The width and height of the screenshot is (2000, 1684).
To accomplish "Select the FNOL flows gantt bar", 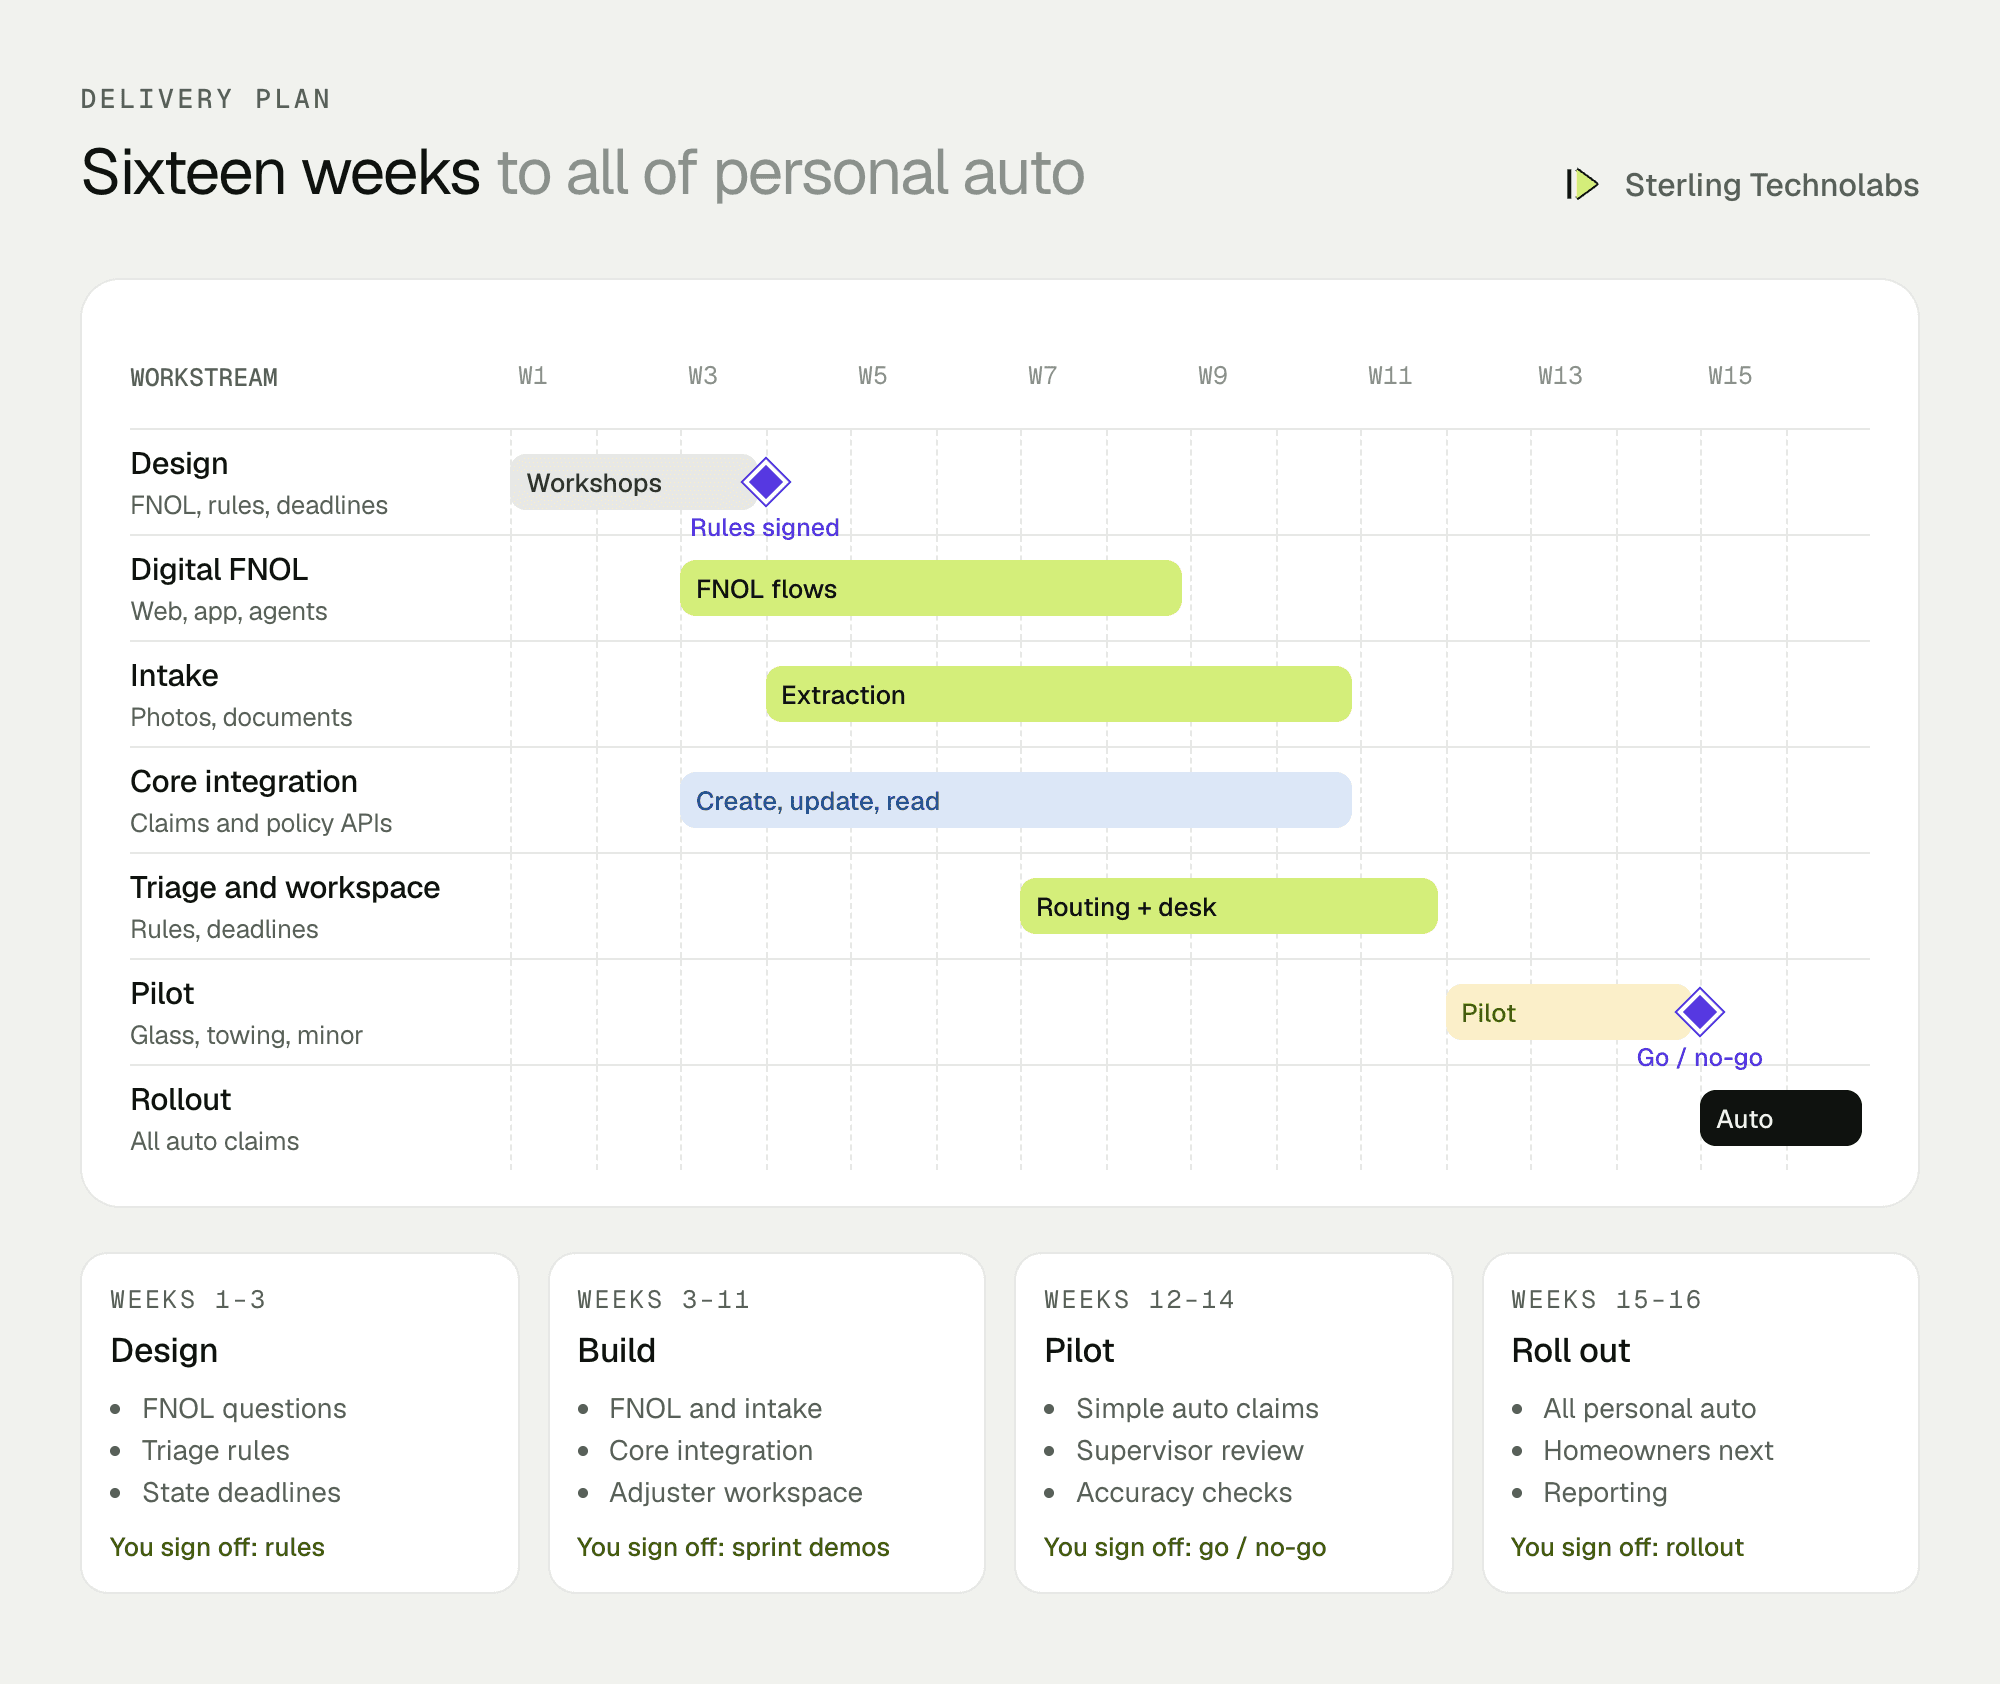I will 931,588.
